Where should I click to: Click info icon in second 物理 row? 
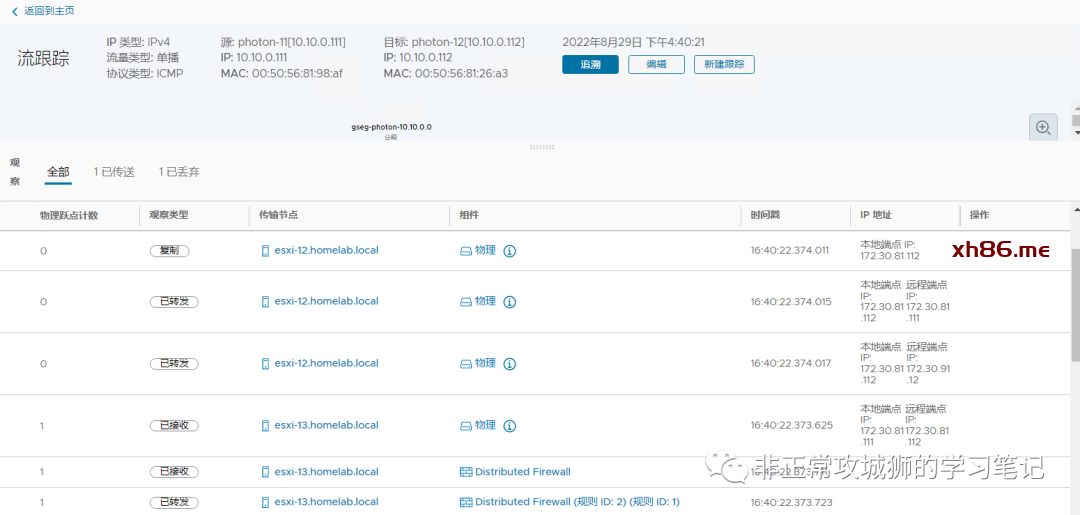coord(509,302)
